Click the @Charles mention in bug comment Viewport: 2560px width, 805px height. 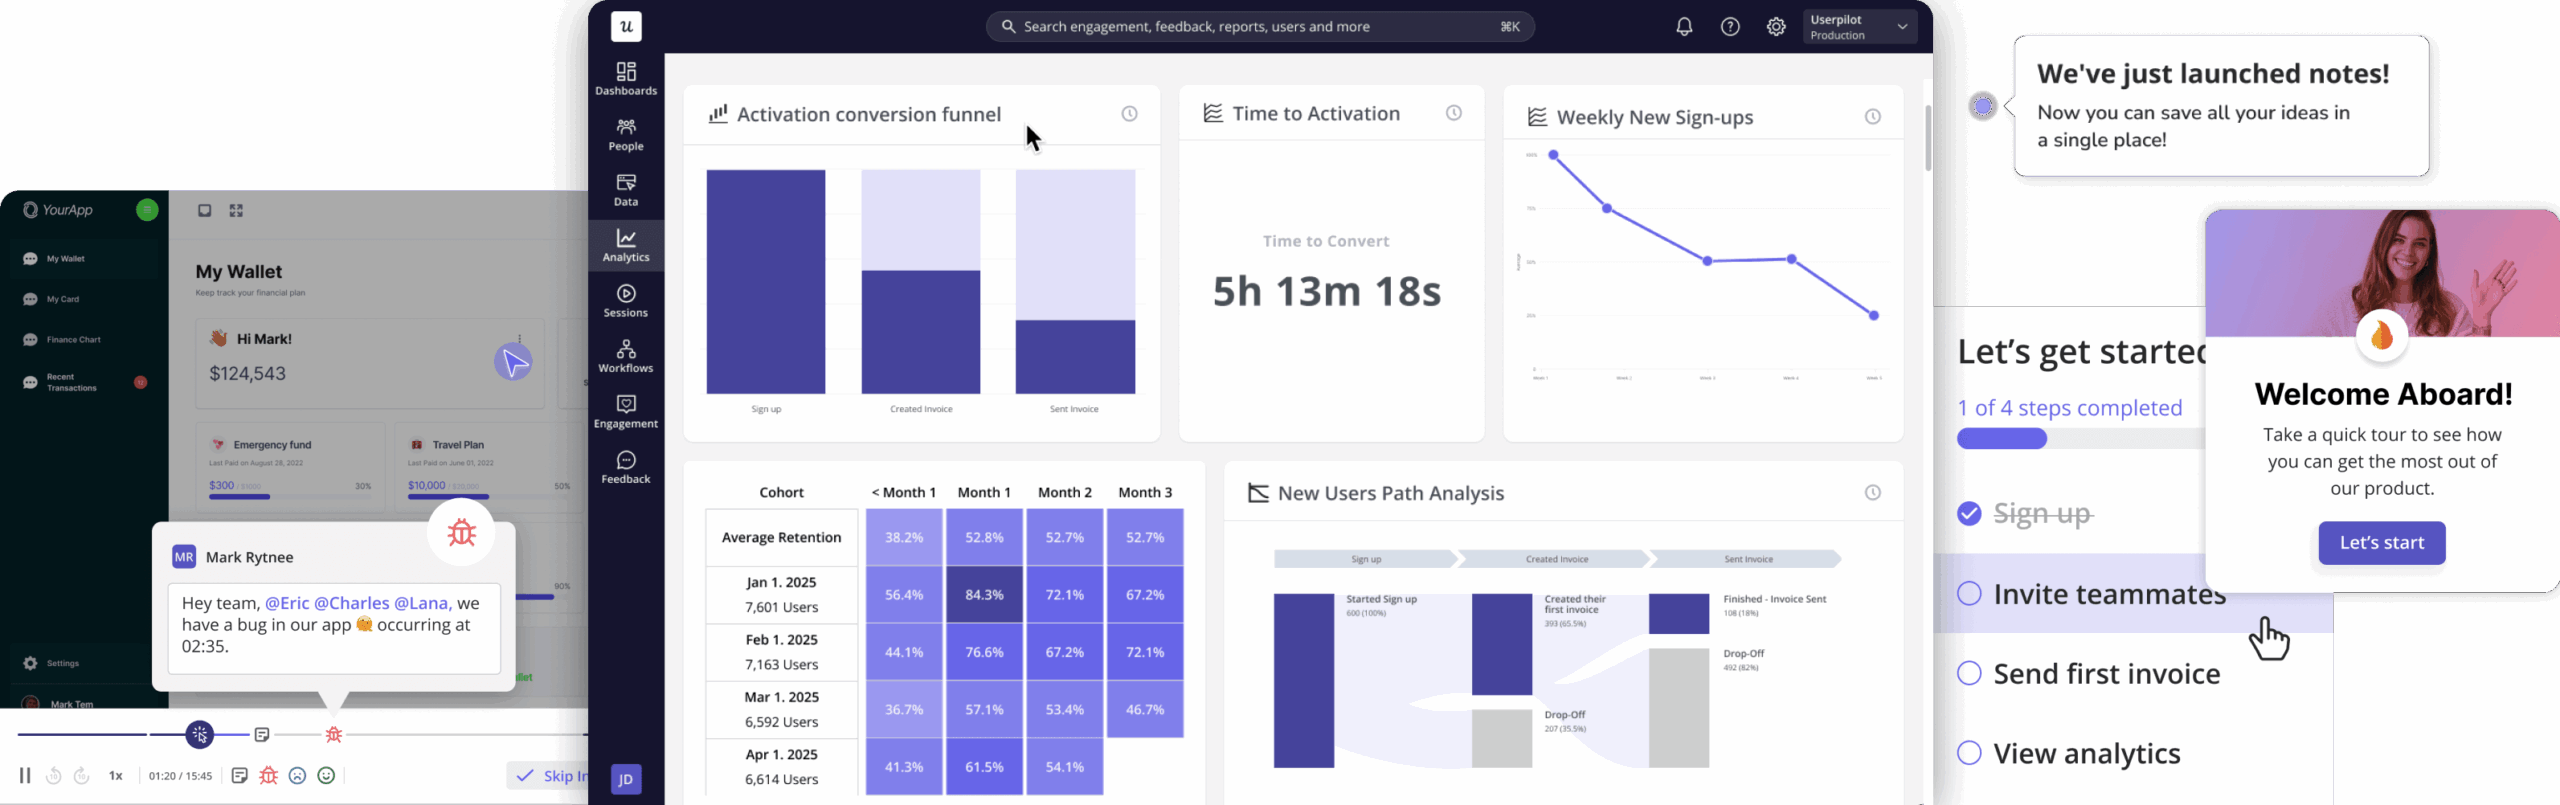pos(352,603)
